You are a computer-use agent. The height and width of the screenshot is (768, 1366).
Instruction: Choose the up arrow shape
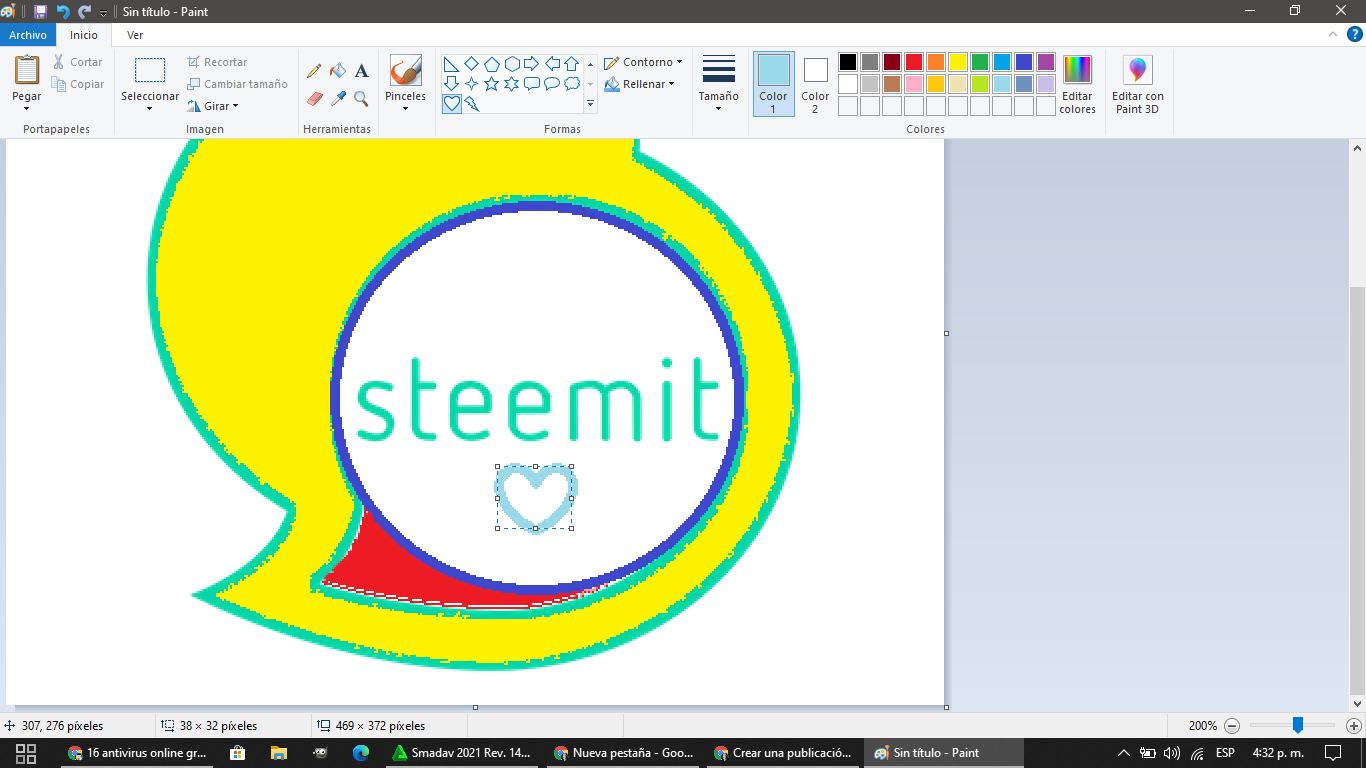pos(571,64)
